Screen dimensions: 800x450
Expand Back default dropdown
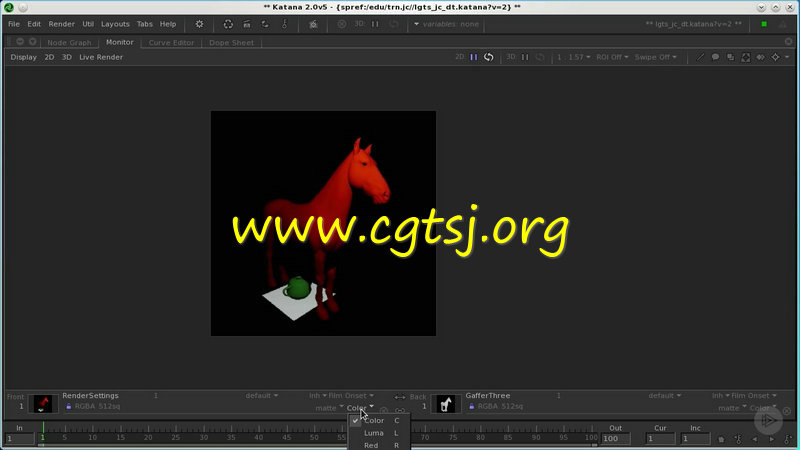(x=665, y=395)
